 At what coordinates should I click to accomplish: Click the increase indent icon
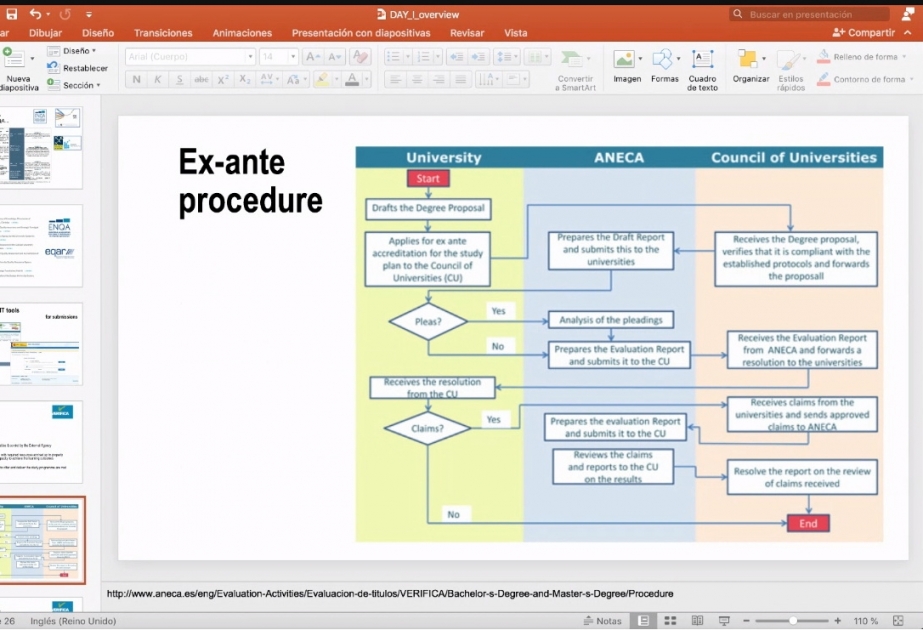tap(478, 57)
